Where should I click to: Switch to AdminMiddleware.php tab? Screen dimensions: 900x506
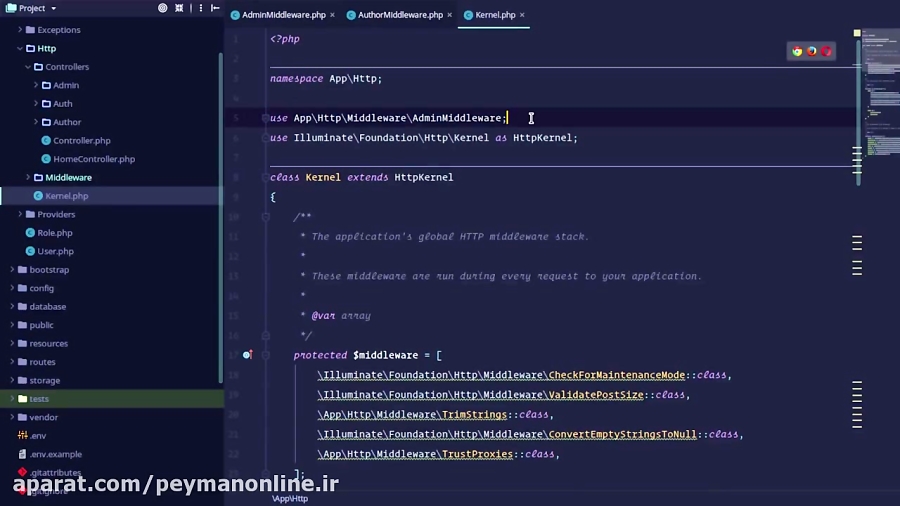284,15
